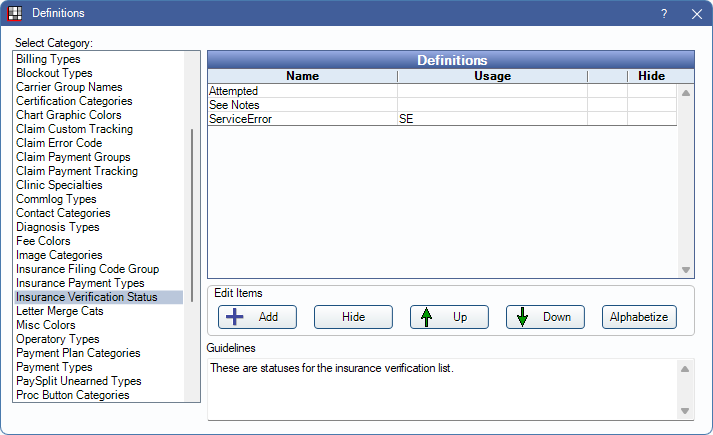Image resolution: width=713 pixels, height=435 pixels.
Task: Open Letter Merge Cats category
Action: tap(60, 311)
